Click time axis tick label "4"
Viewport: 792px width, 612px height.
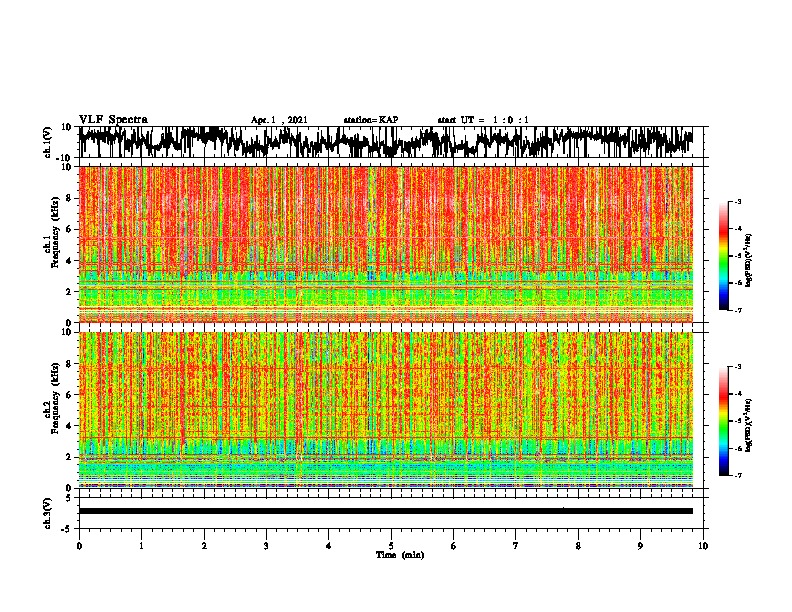(x=329, y=546)
